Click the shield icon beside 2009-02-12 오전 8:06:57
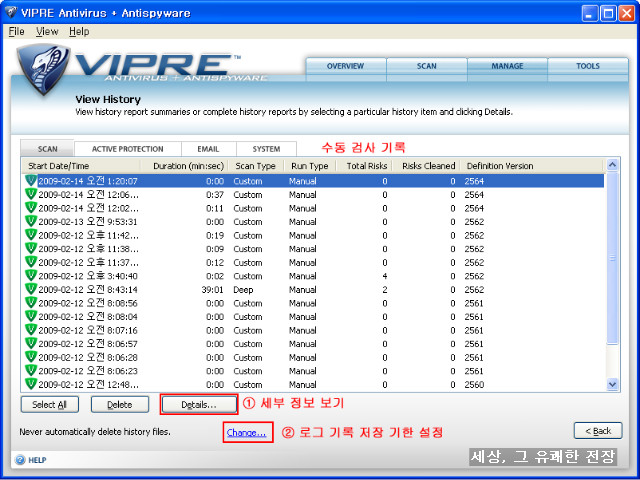This screenshot has width=640, height=480. click(x=31, y=343)
